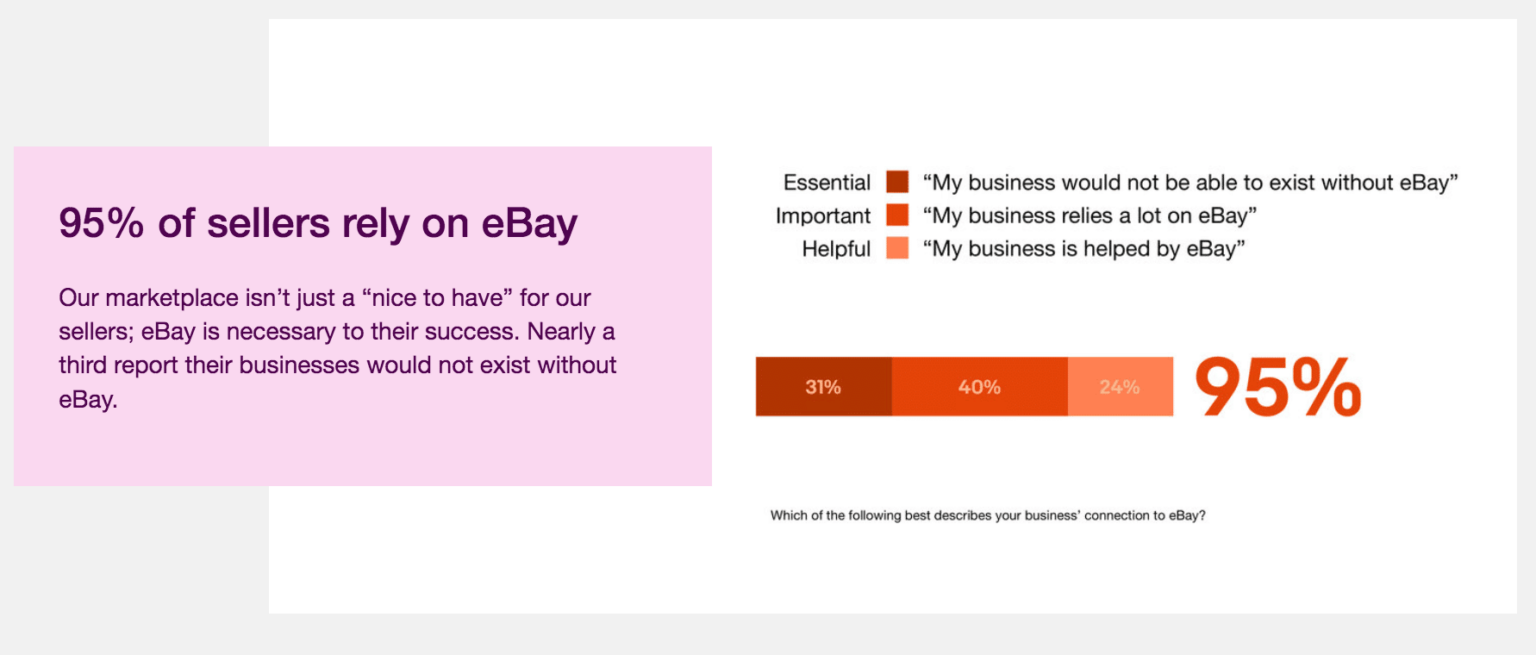The width and height of the screenshot is (1536, 655).
Task: Click the paragraph's final word 'eBay.'
Action: click(x=88, y=400)
